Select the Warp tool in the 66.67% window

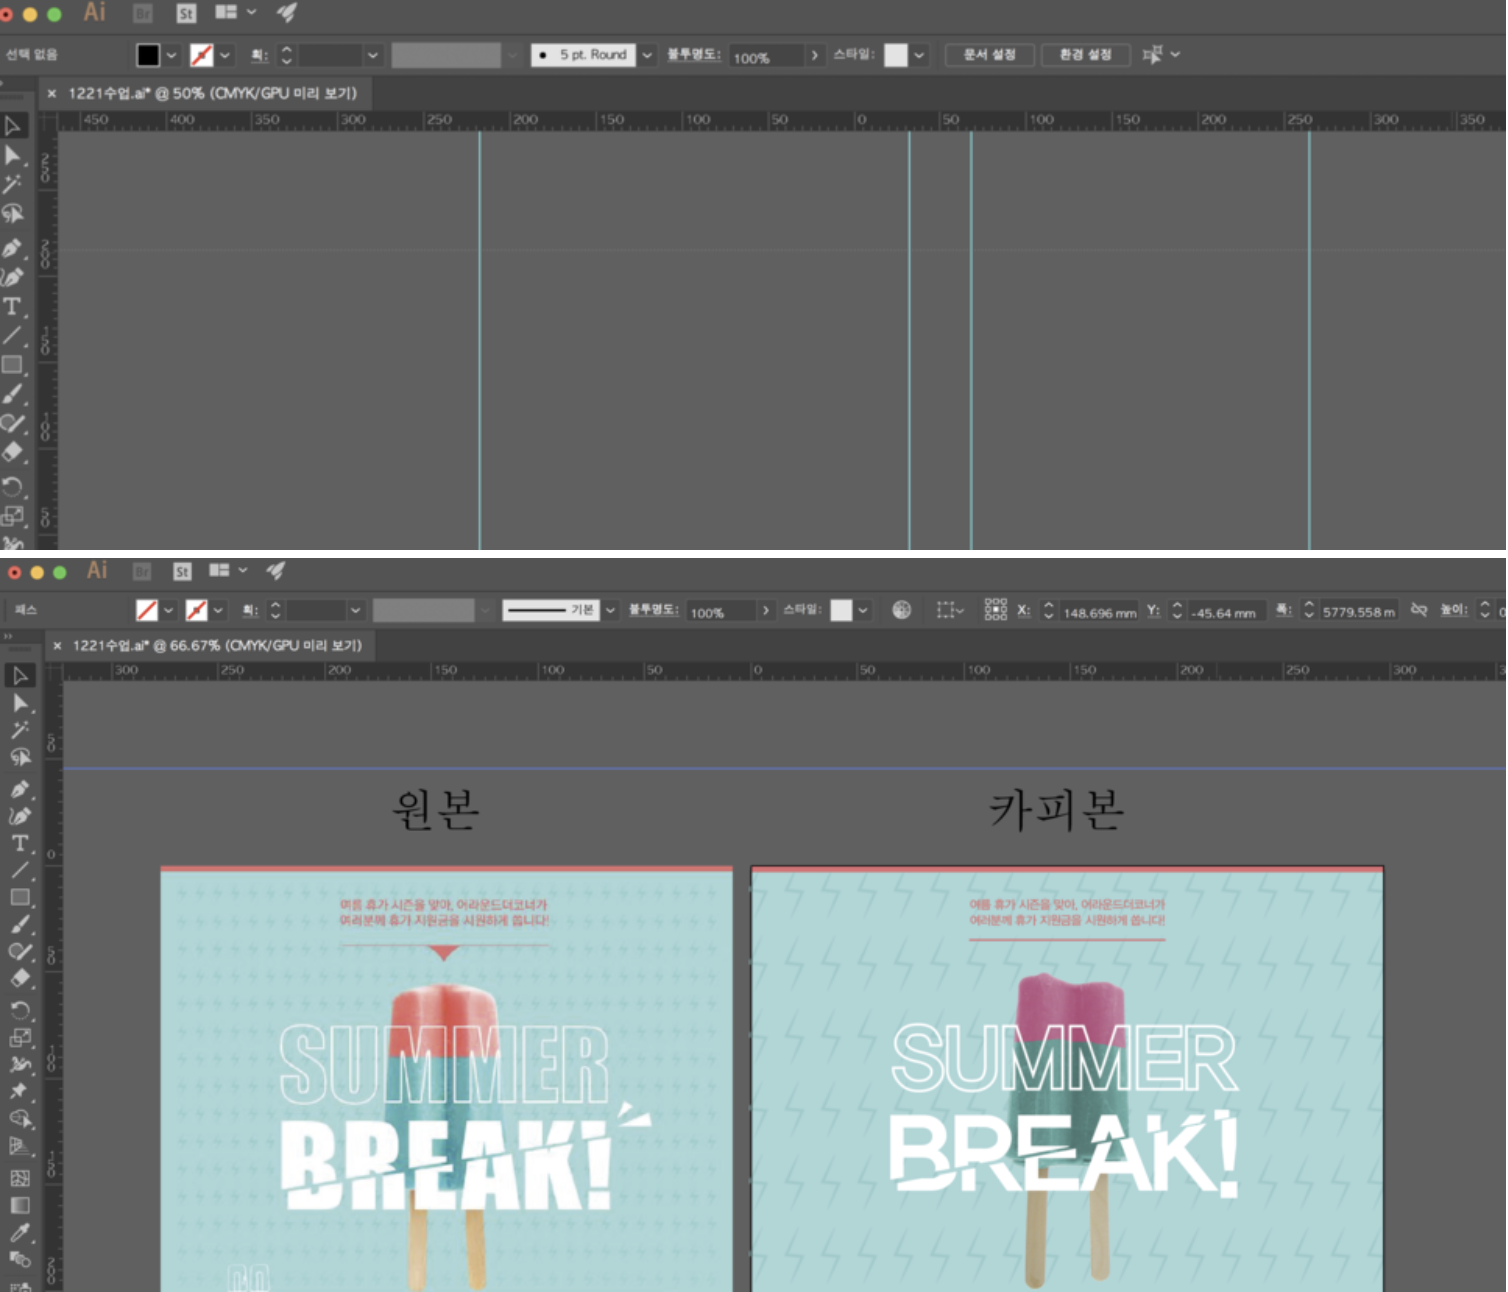[x=20, y=1064]
